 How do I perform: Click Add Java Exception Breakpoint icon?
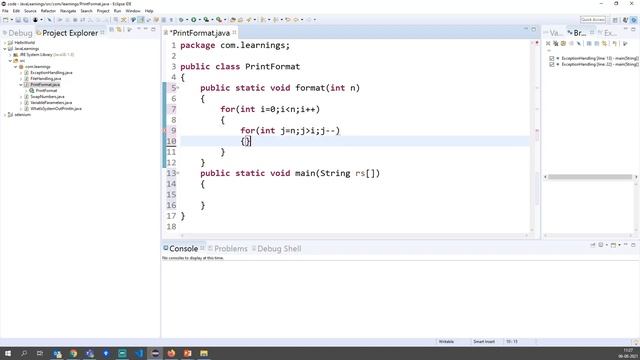615,43
